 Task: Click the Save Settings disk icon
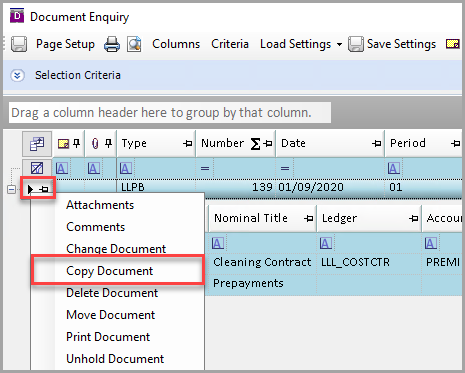click(355, 44)
